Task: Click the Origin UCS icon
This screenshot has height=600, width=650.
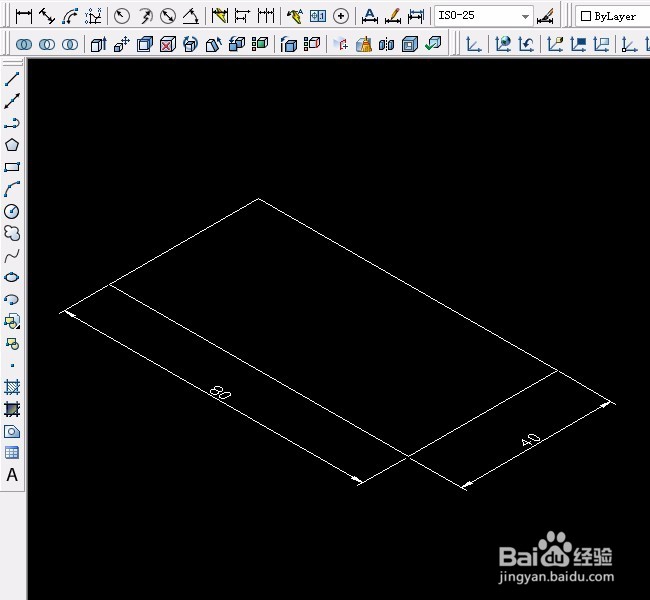Action: (x=629, y=44)
